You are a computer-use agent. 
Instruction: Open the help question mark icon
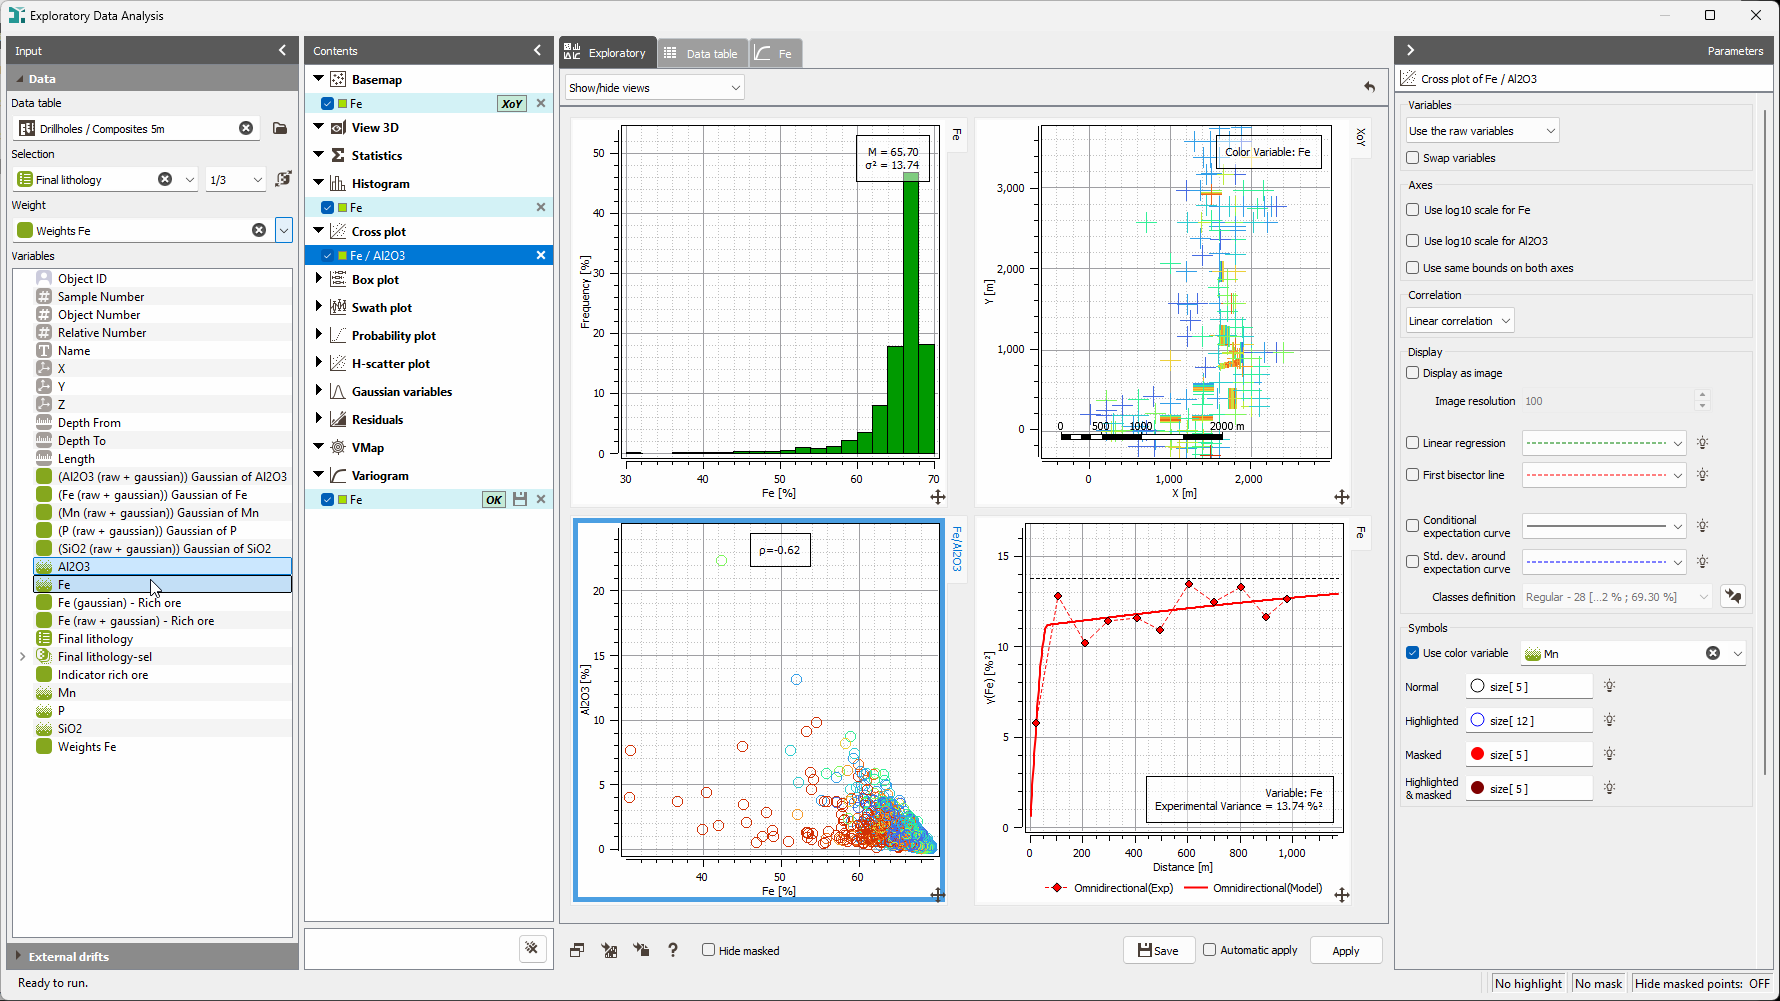pyautogui.click(x=673, y=950)
